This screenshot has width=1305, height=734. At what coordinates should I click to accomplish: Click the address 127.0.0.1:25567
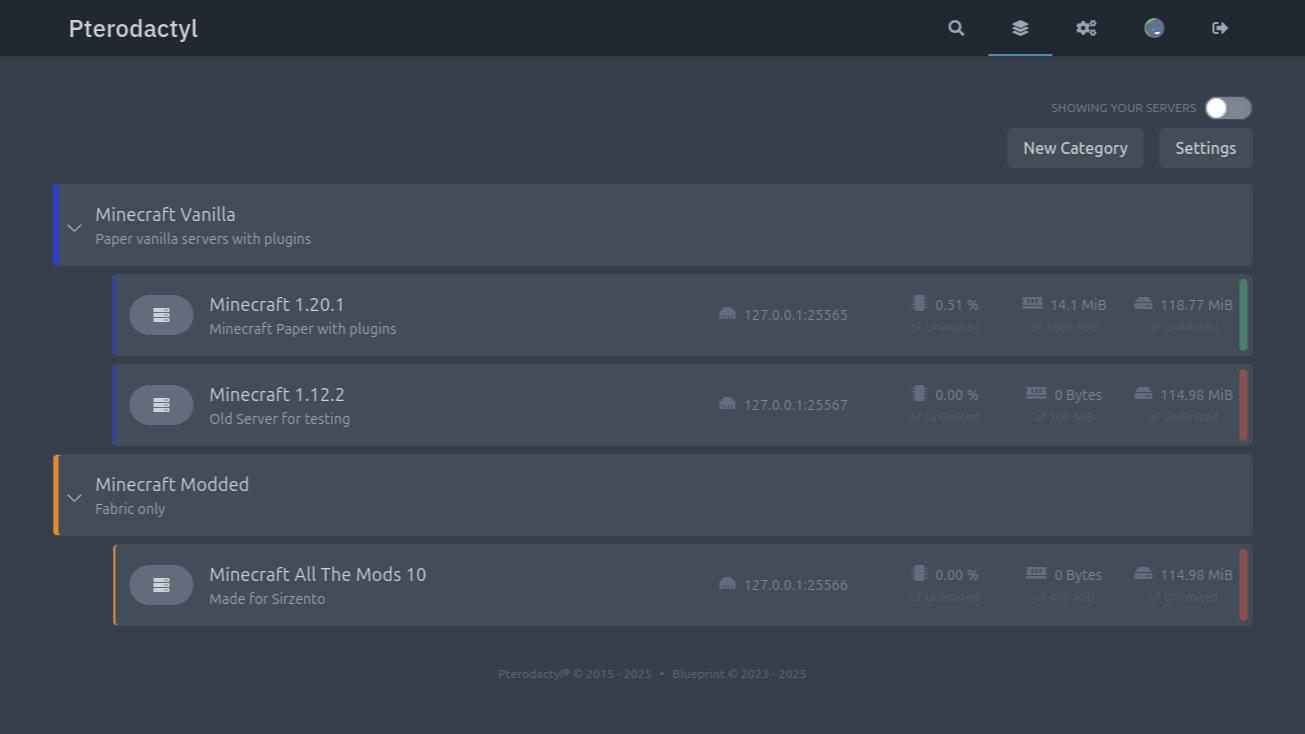tap(795, 405)
